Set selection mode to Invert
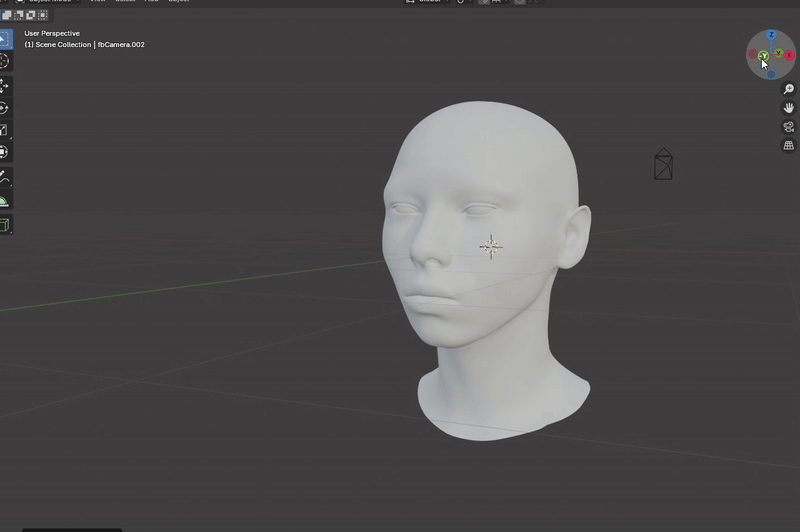 [31, 15]
